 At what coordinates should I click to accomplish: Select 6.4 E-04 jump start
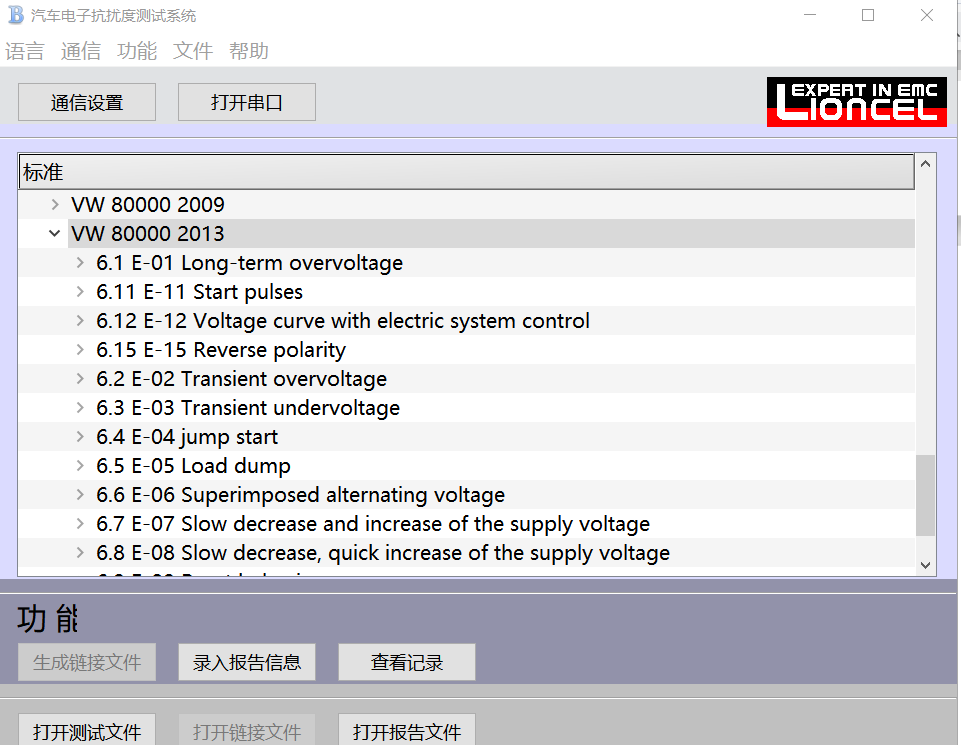187,437
